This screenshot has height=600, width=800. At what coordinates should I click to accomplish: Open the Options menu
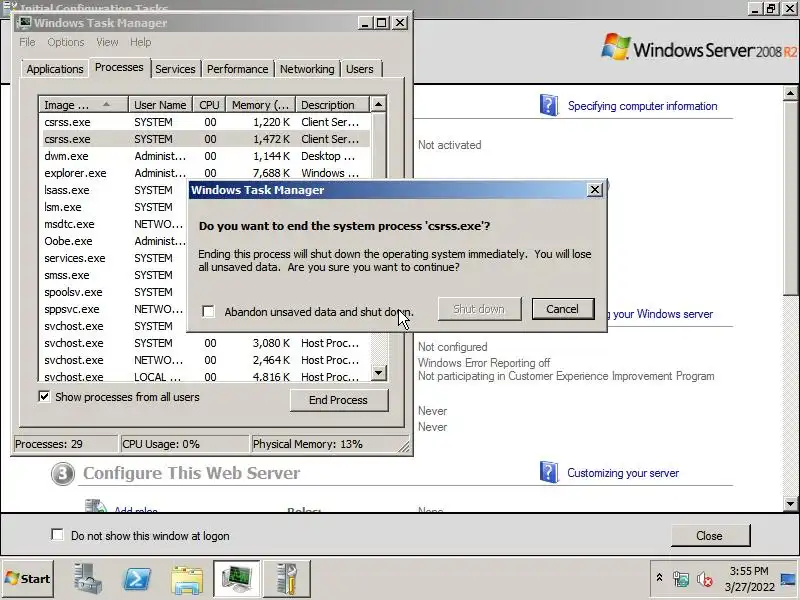(x=66, y=42)
